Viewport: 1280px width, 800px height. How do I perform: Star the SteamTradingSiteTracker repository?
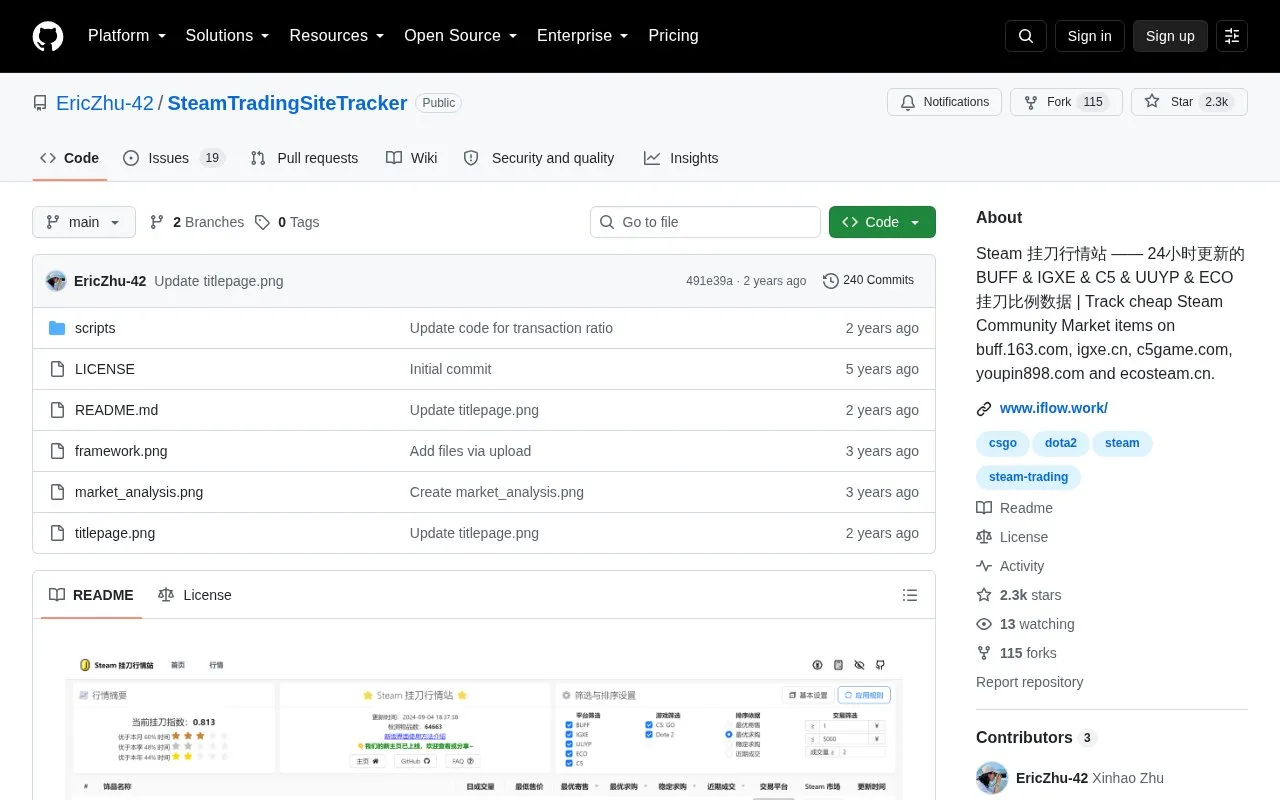click(1189, 102)
